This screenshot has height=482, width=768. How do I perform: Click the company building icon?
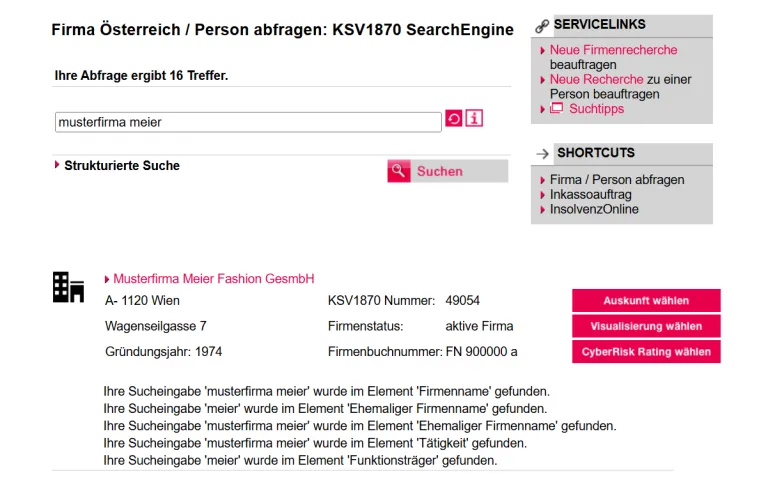coord(68,287)
